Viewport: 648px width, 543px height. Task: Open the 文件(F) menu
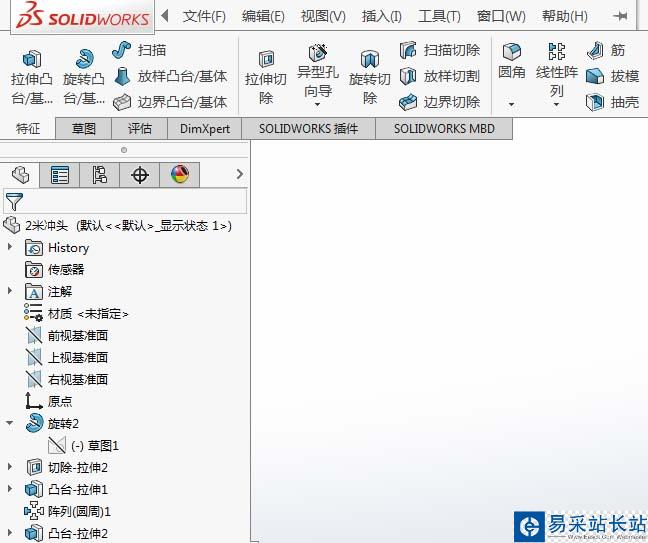(204, 16)
